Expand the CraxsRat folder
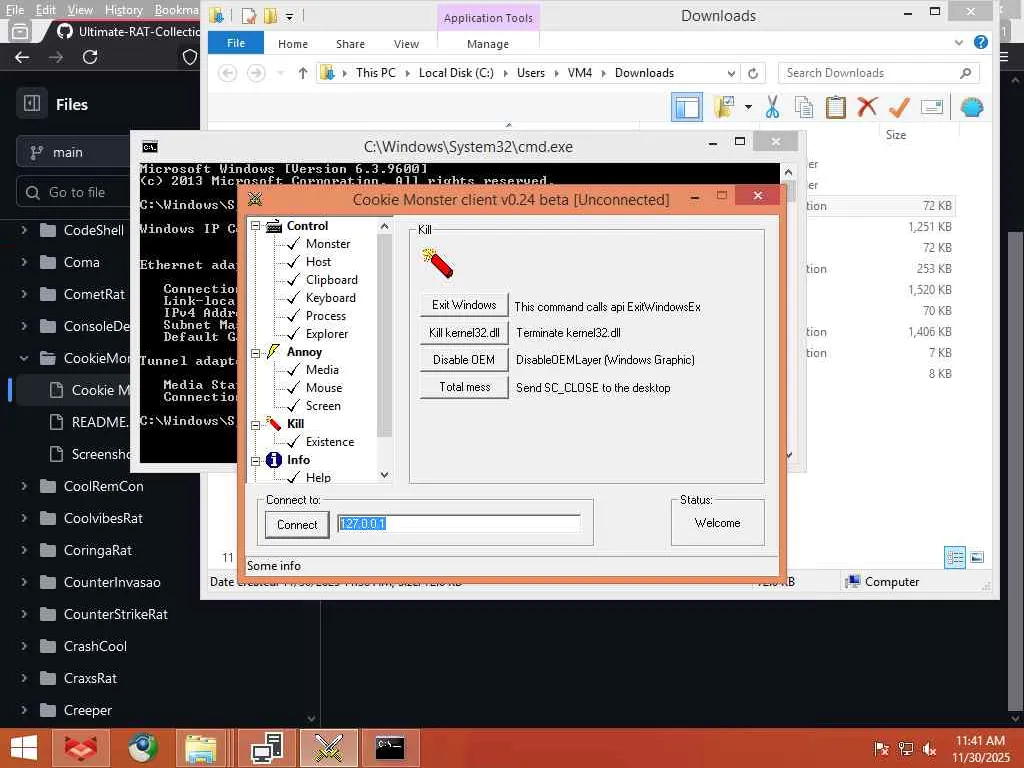The width and height of the screenshot is (1024, 768). (24, 678)
